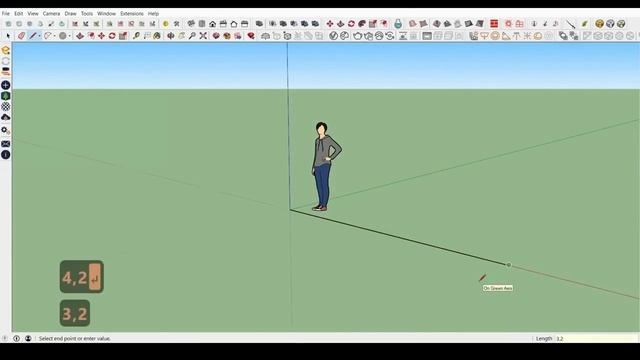Select the Offset tool in second toolbar row
This screenshot has width=640, height=360.
(91, 36)
